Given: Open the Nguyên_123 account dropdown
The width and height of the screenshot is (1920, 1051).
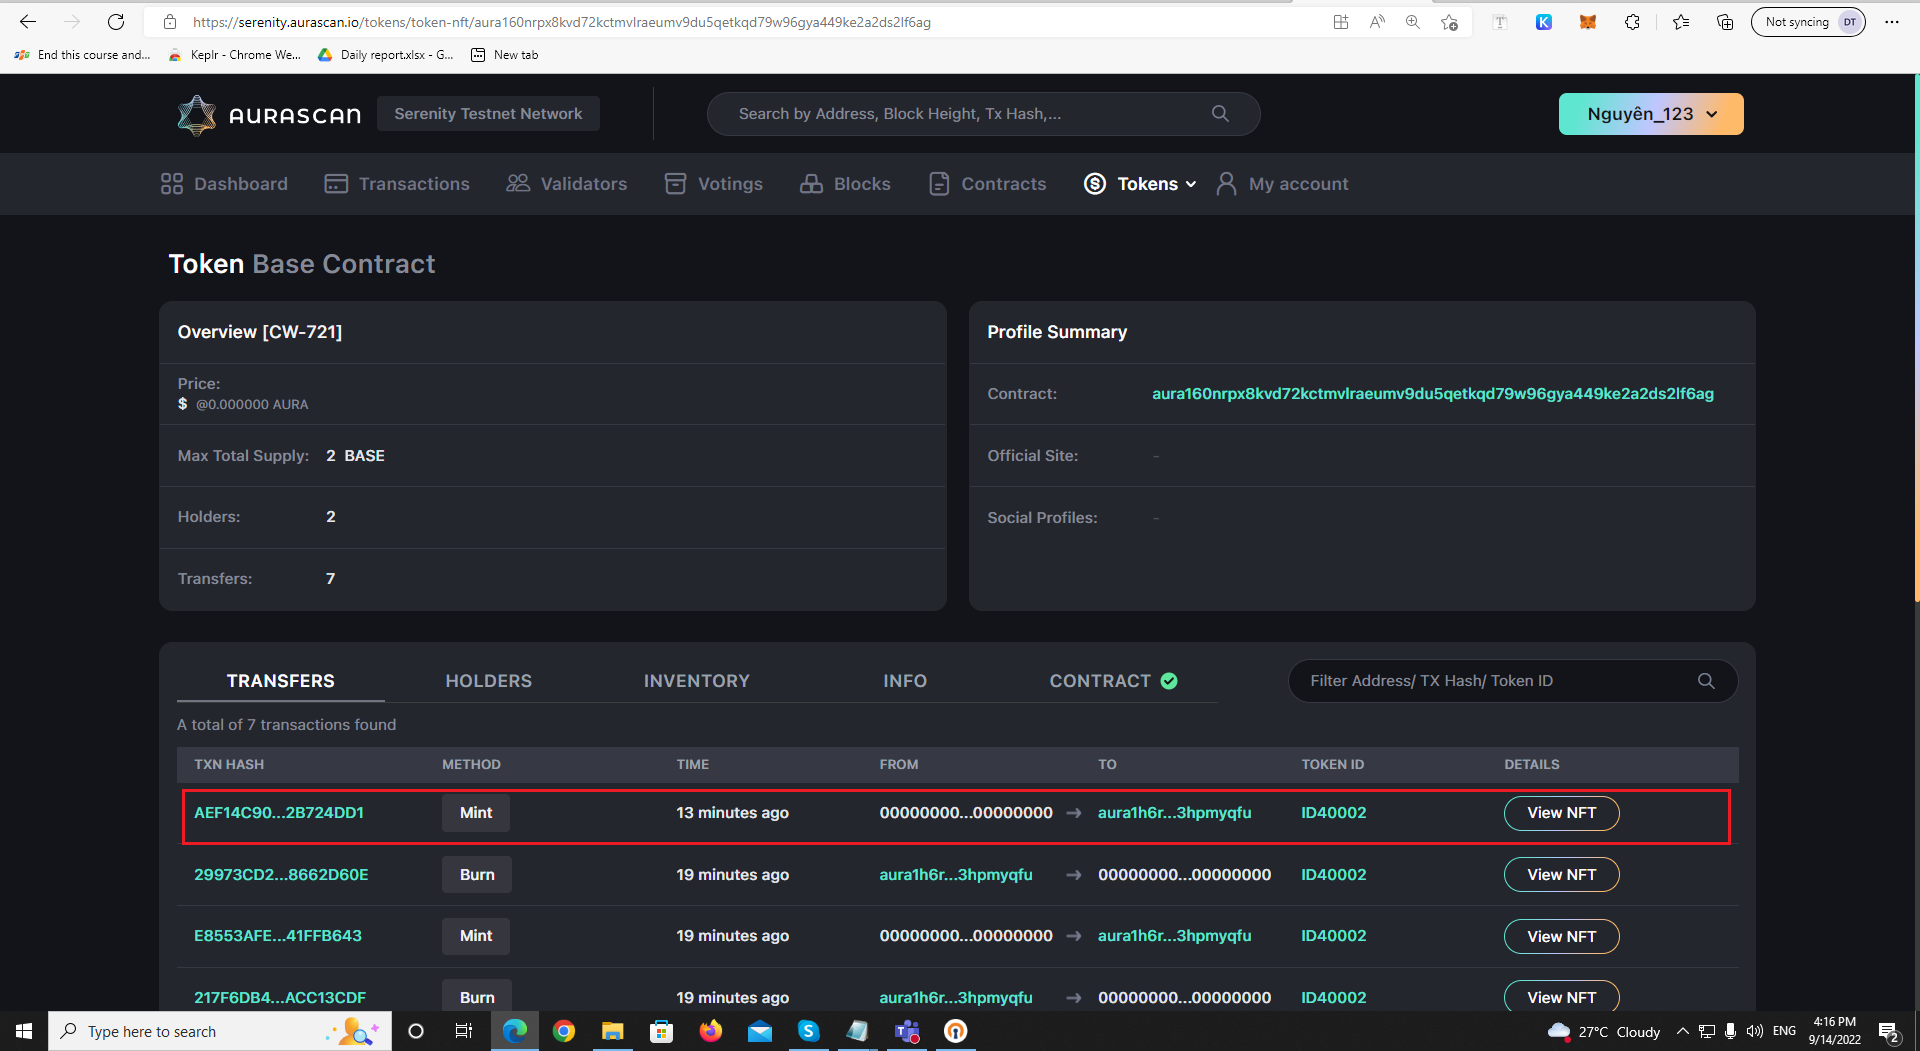Looking at the screenshot, I should tap(1649, 113).
